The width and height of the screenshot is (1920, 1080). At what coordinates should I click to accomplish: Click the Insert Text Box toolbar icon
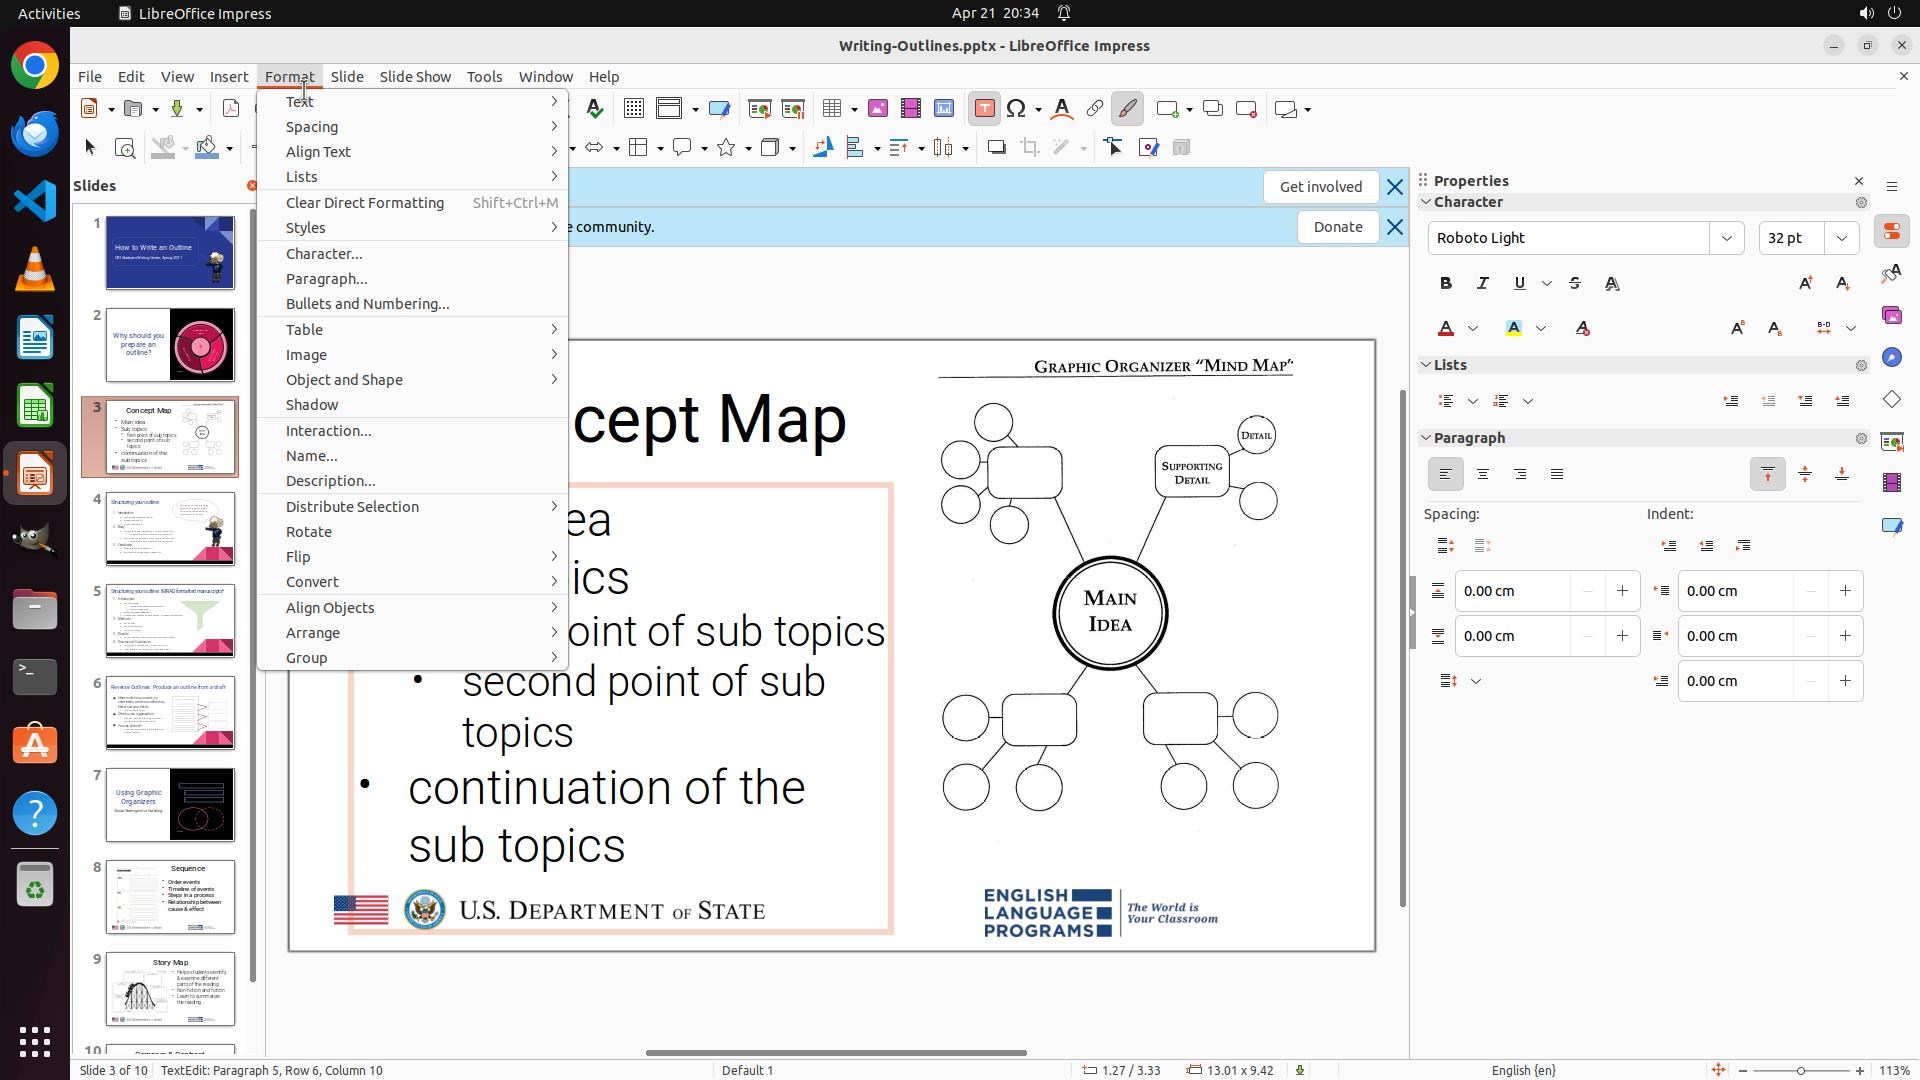click(984, 109)
